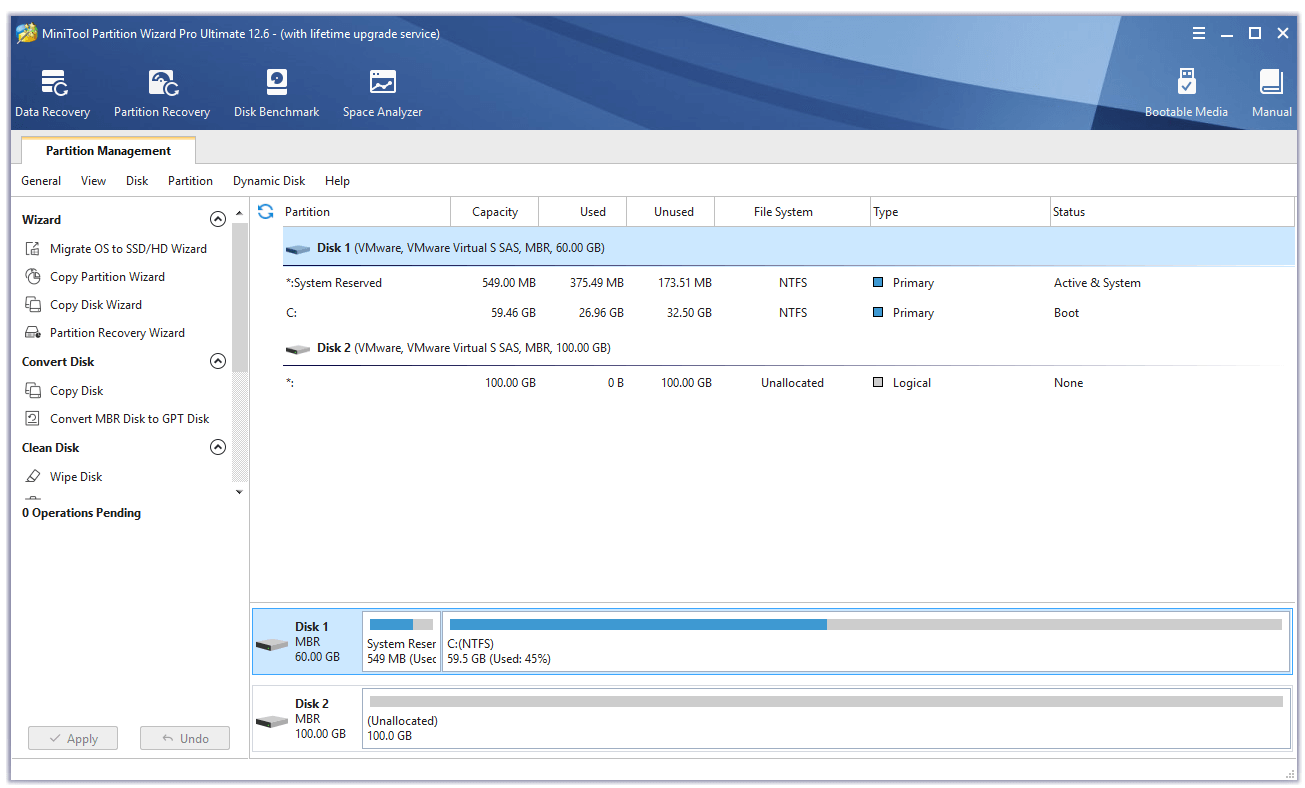1305x788 pixels.
Task: Click the Apply button
Action: coord(72,739)
